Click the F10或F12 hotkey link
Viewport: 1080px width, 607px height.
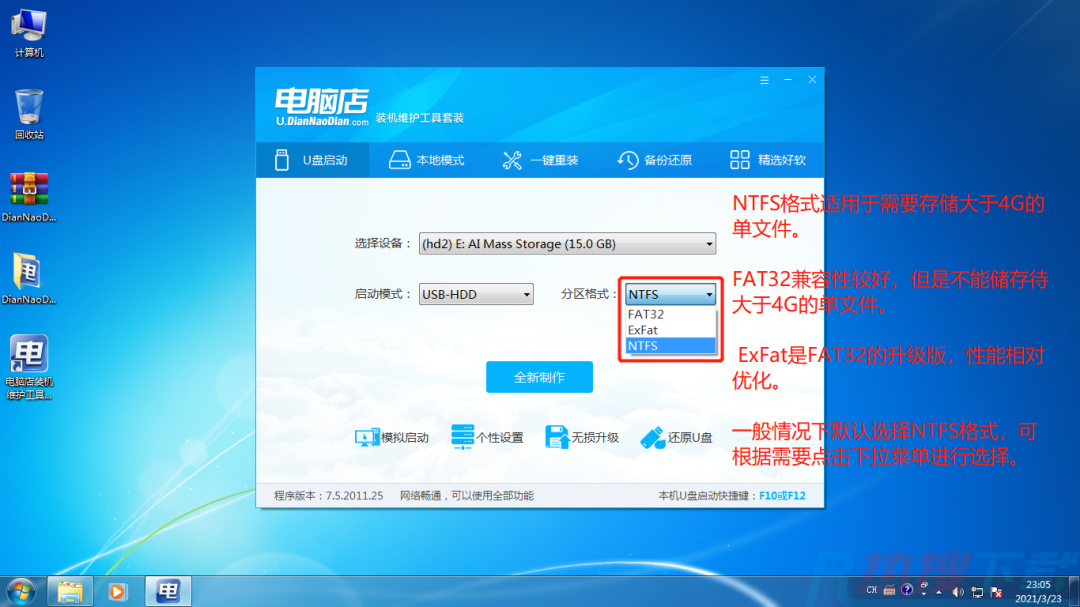coord(782,495)
